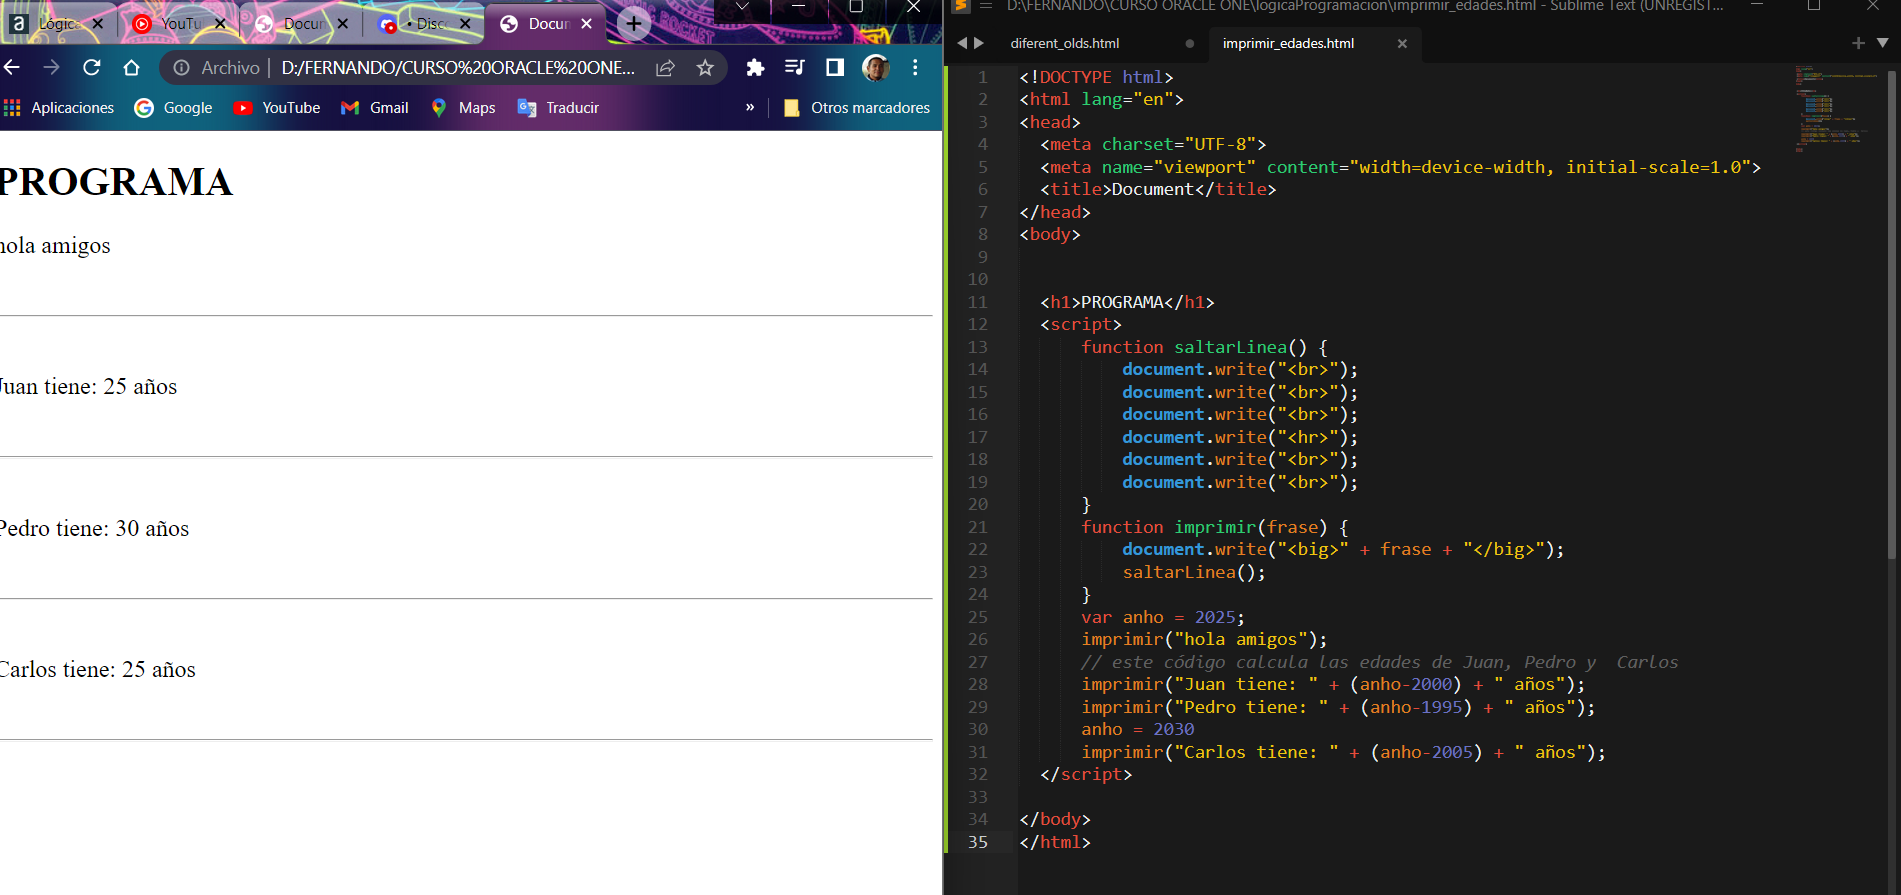Go to next Sublime tab arrow

979,43
